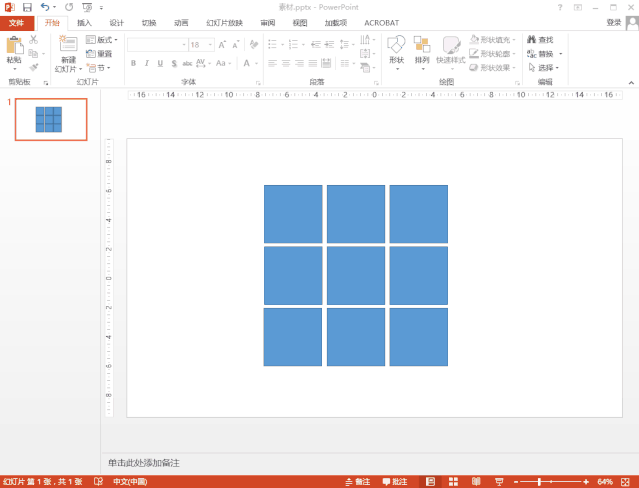Open Section (节) dropdown

pos(98,68)
